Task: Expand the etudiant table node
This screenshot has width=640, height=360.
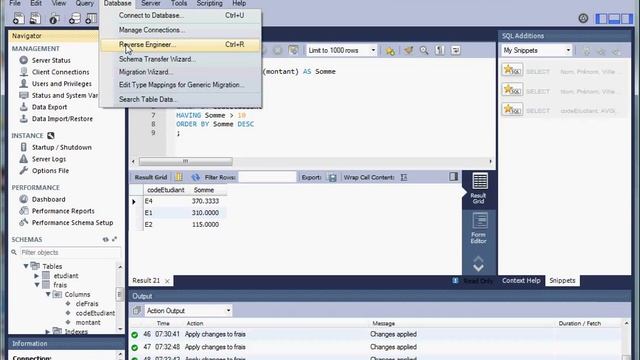Action: click(x=36, y=276)
